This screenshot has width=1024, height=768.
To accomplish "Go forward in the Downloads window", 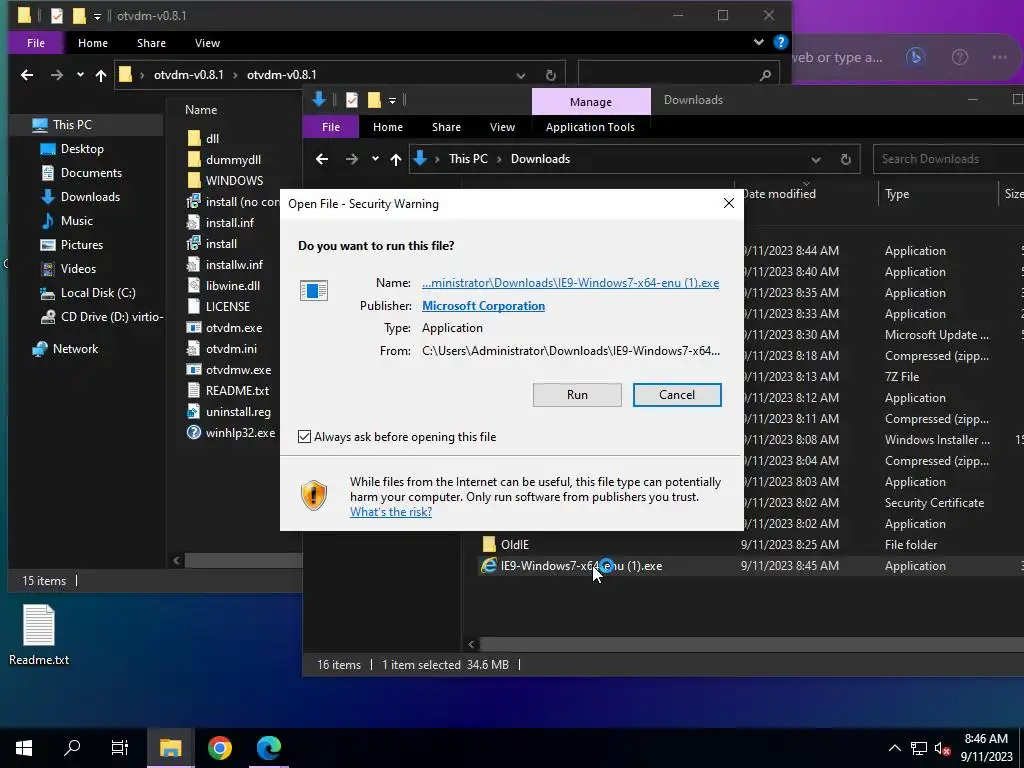I will 351,159.
